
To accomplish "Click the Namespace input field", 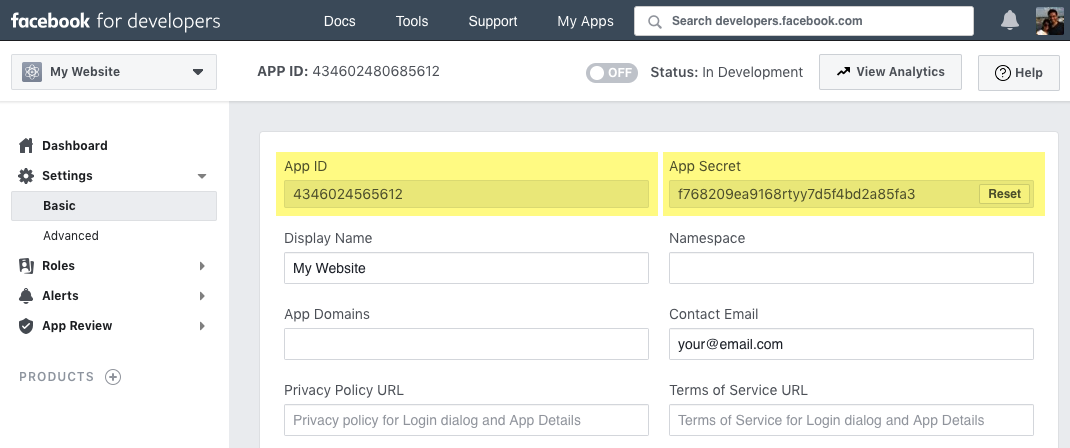I will point(852,268).
